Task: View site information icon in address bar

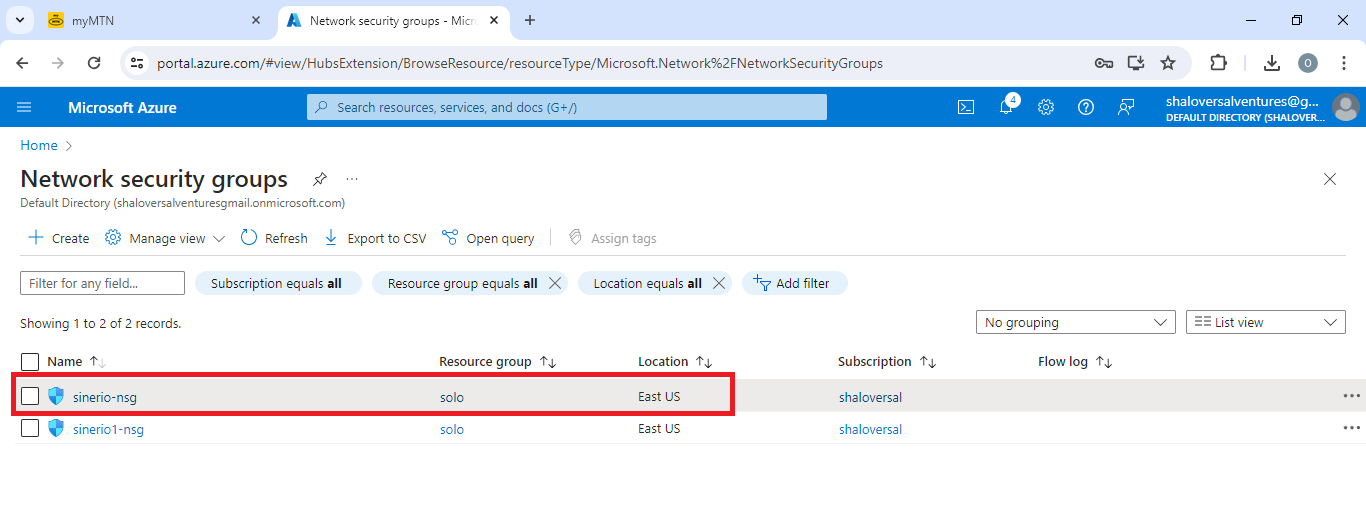Action: (x=138, y=63)
